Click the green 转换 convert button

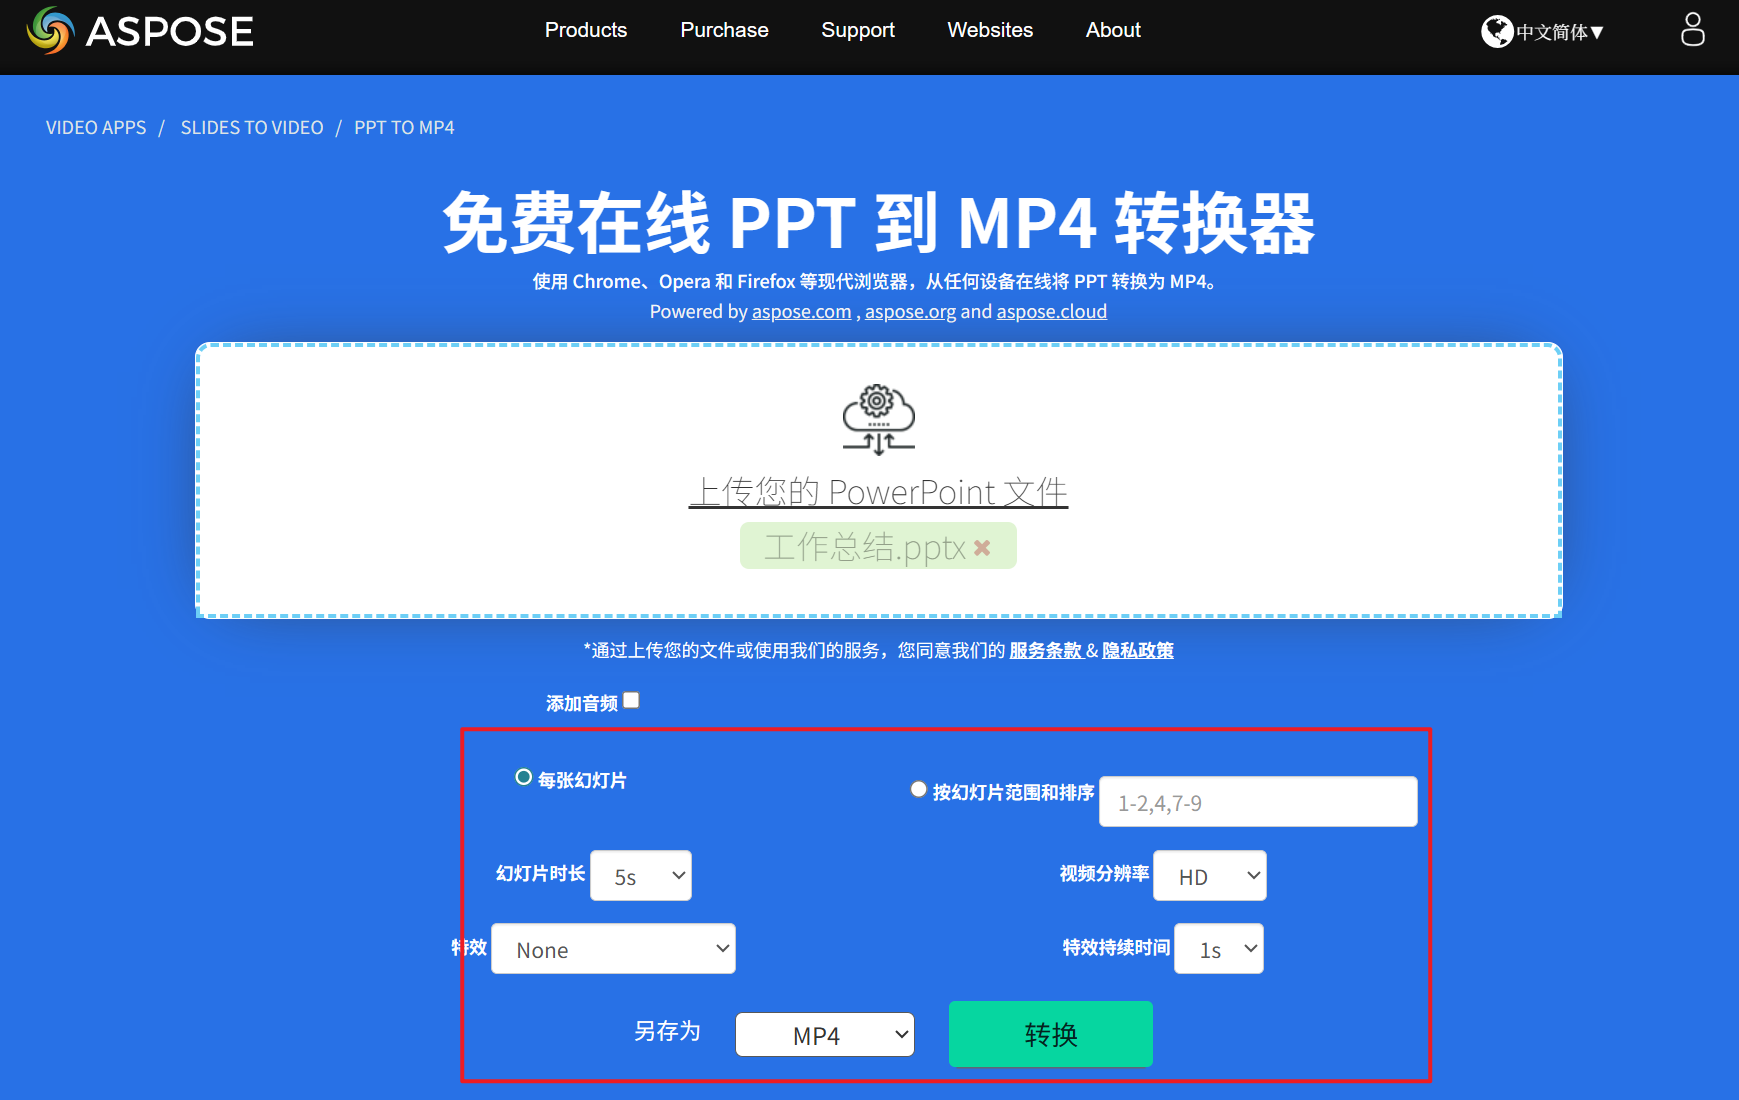point(1049,1034)
